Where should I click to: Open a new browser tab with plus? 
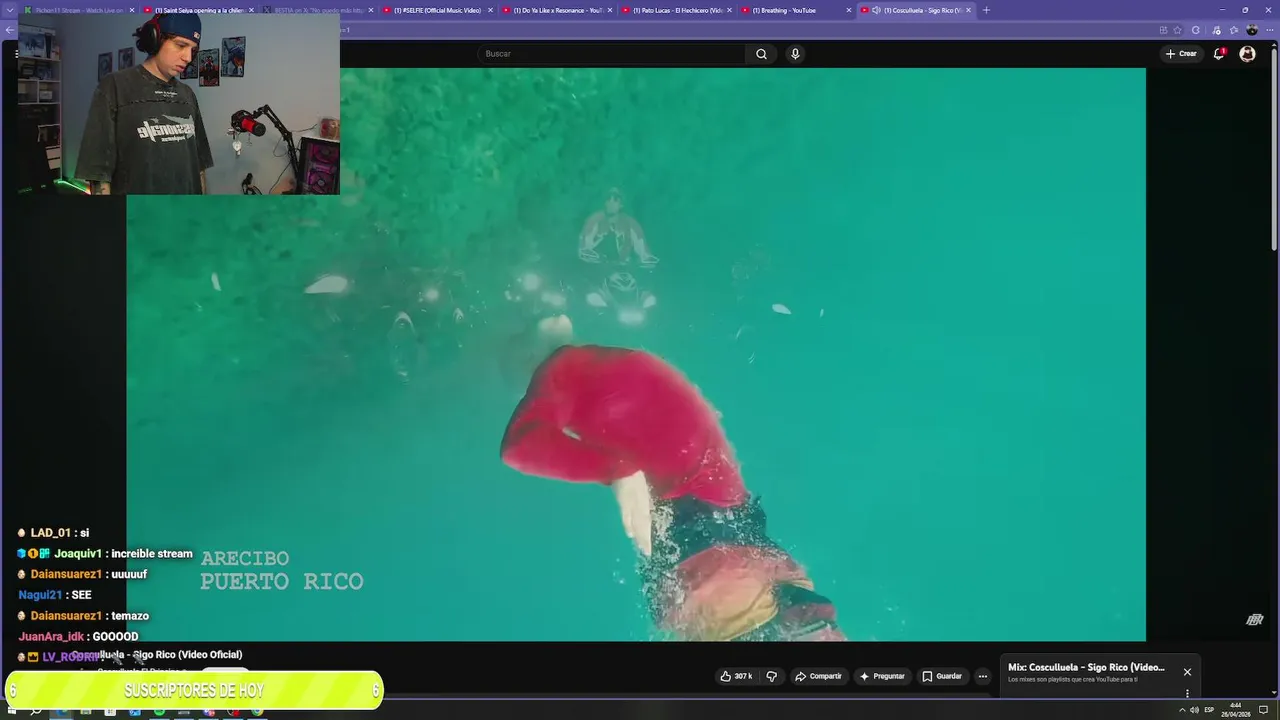[986, 10]
